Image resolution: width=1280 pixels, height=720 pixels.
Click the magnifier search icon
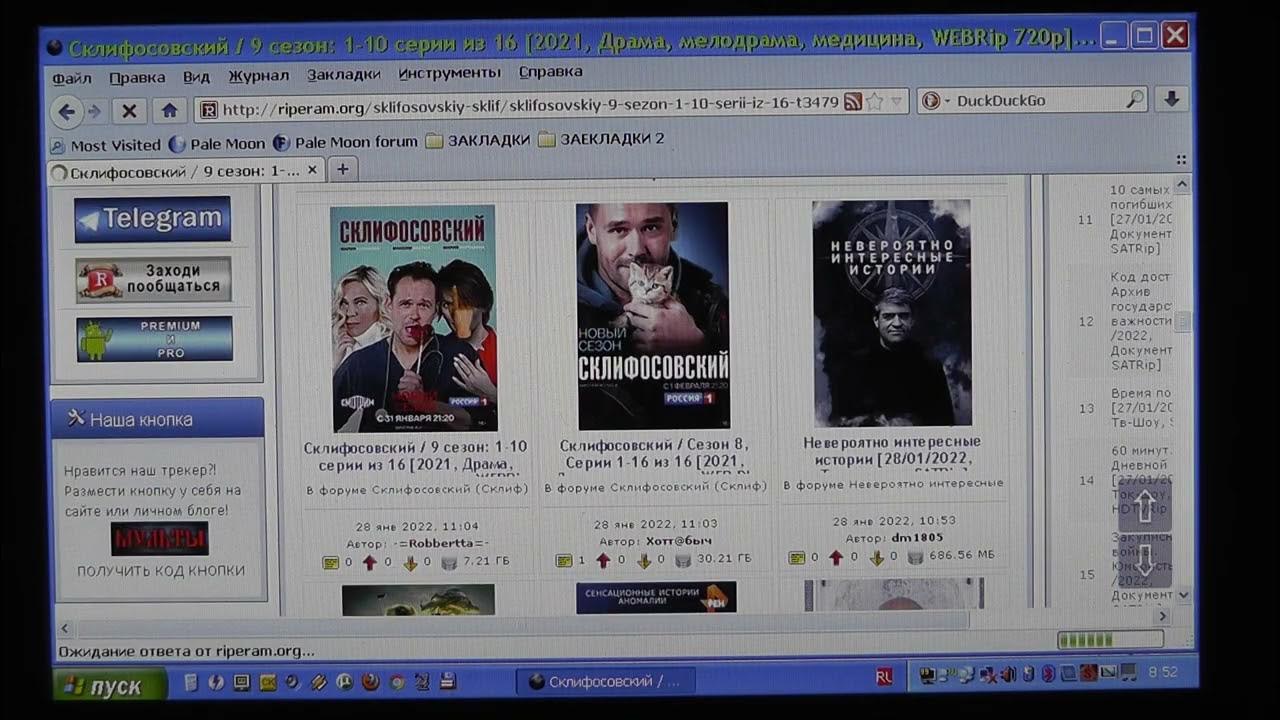[1134, 100]
